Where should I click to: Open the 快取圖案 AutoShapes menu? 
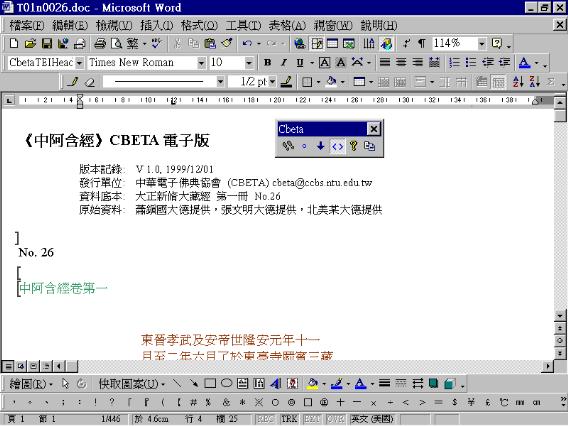tap(132, 384)
